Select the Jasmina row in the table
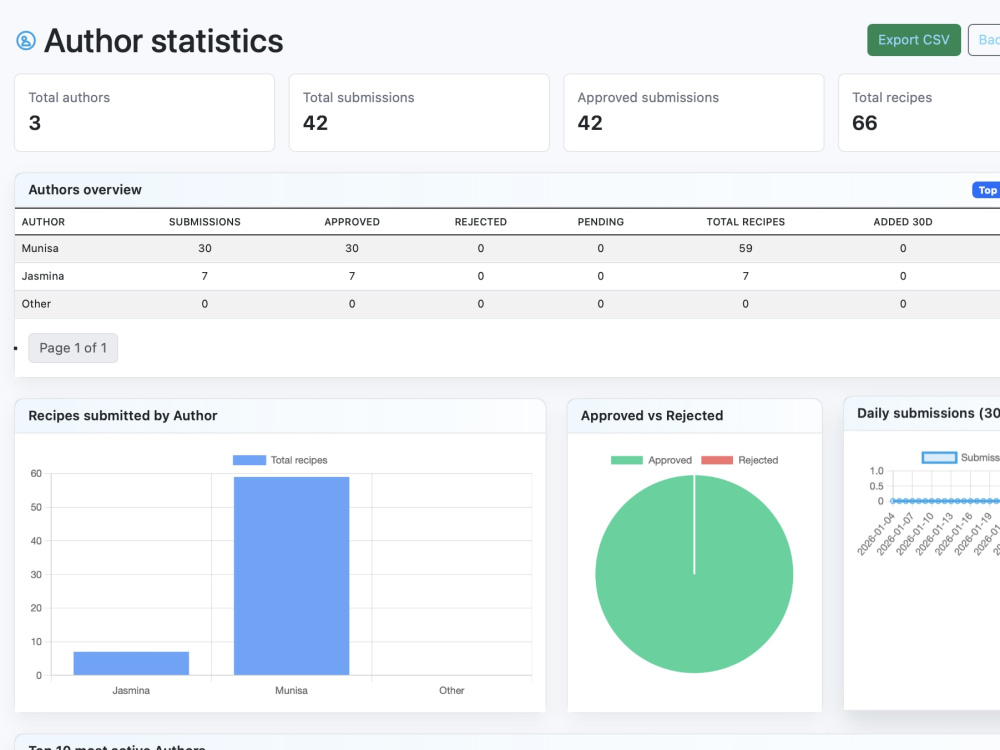 click(x=507, y=276)
